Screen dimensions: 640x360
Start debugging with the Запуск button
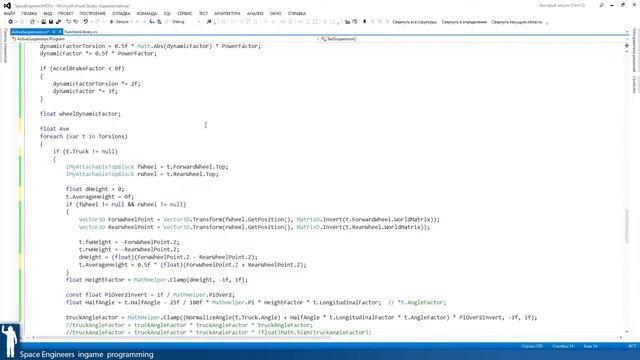click(119, 22)
